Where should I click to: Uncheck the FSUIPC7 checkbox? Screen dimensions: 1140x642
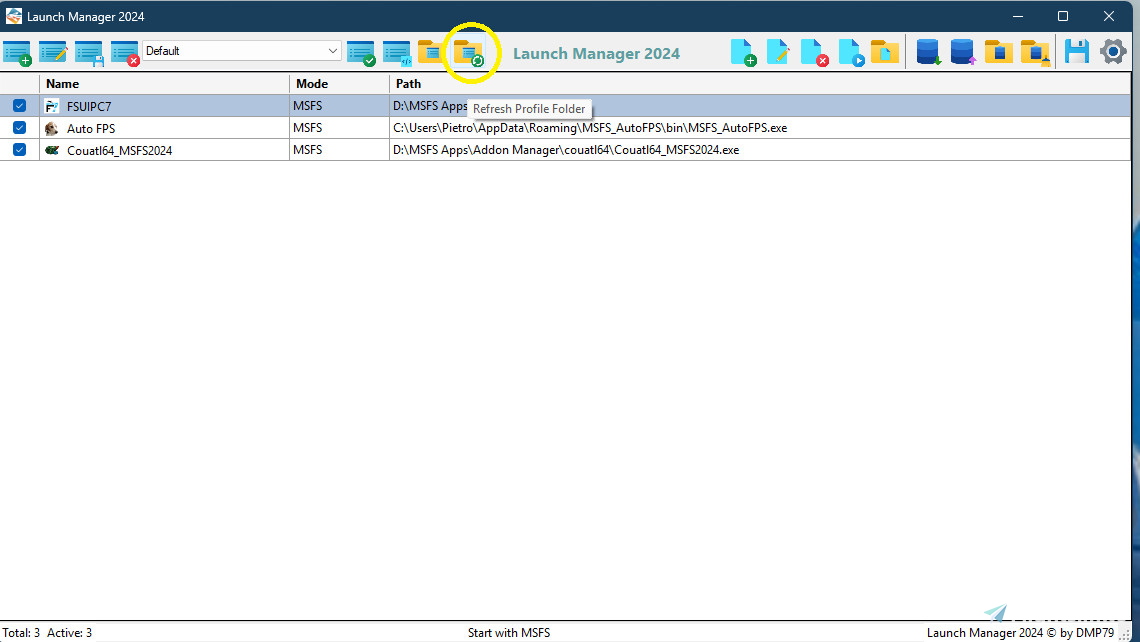[20, 106]
